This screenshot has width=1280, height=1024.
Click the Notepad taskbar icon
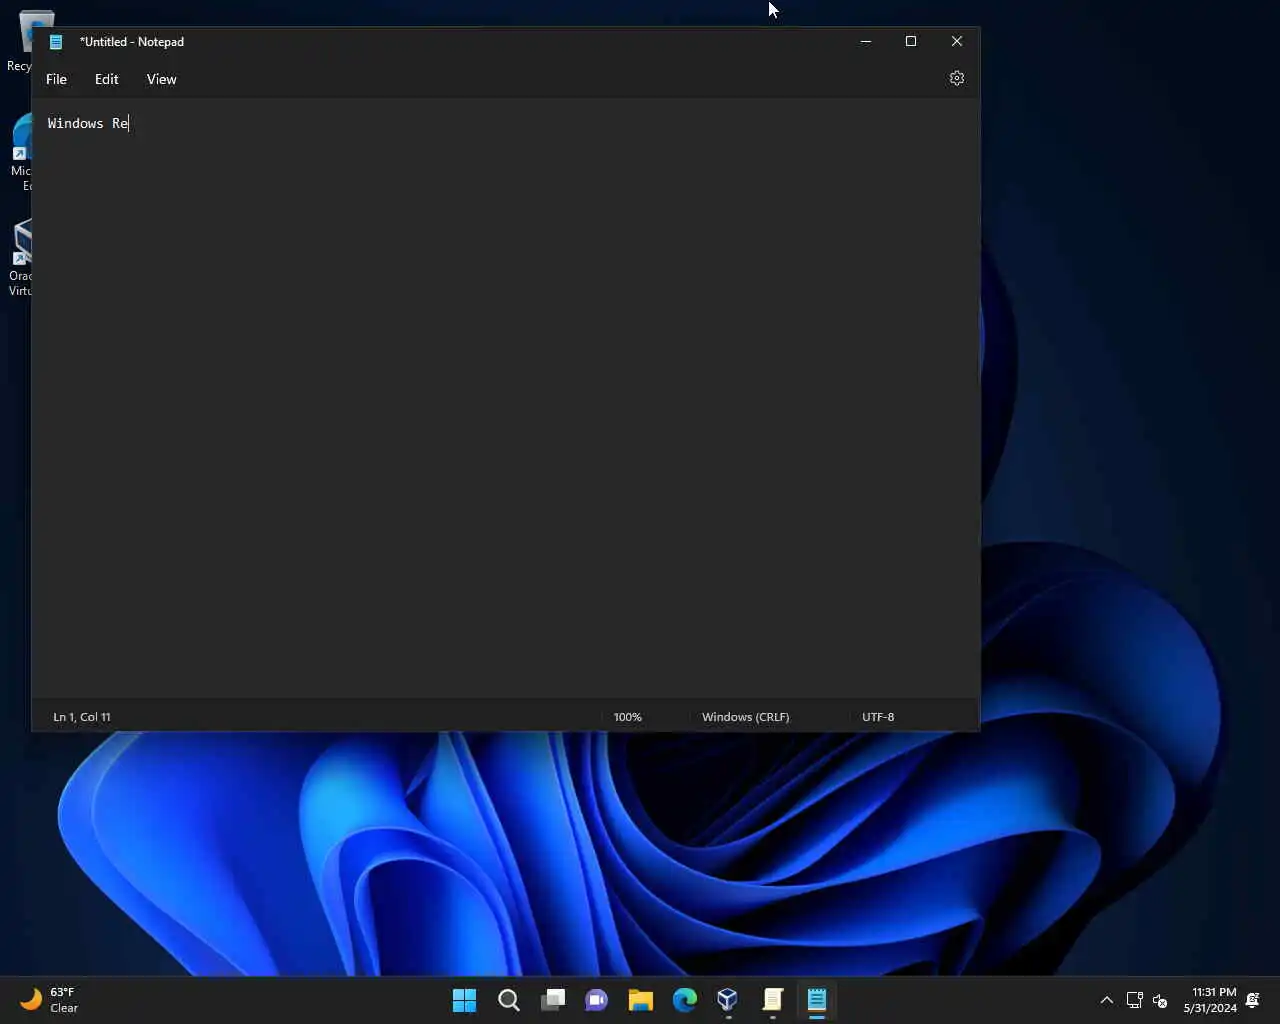point(816,1000)
